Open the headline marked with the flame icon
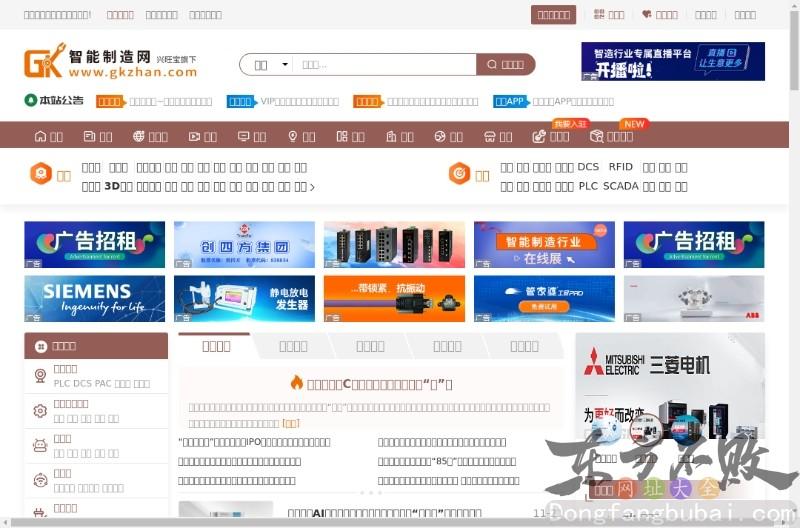The image size is (800, 528). [379, 384]
